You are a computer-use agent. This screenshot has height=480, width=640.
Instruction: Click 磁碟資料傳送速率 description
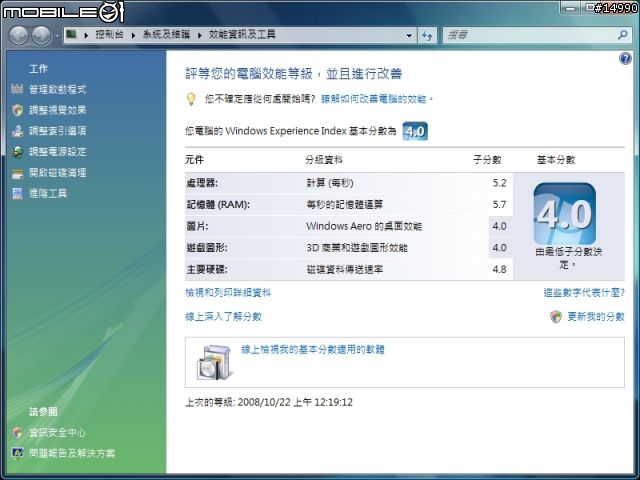pyautogui.click(x=344, y=269)
